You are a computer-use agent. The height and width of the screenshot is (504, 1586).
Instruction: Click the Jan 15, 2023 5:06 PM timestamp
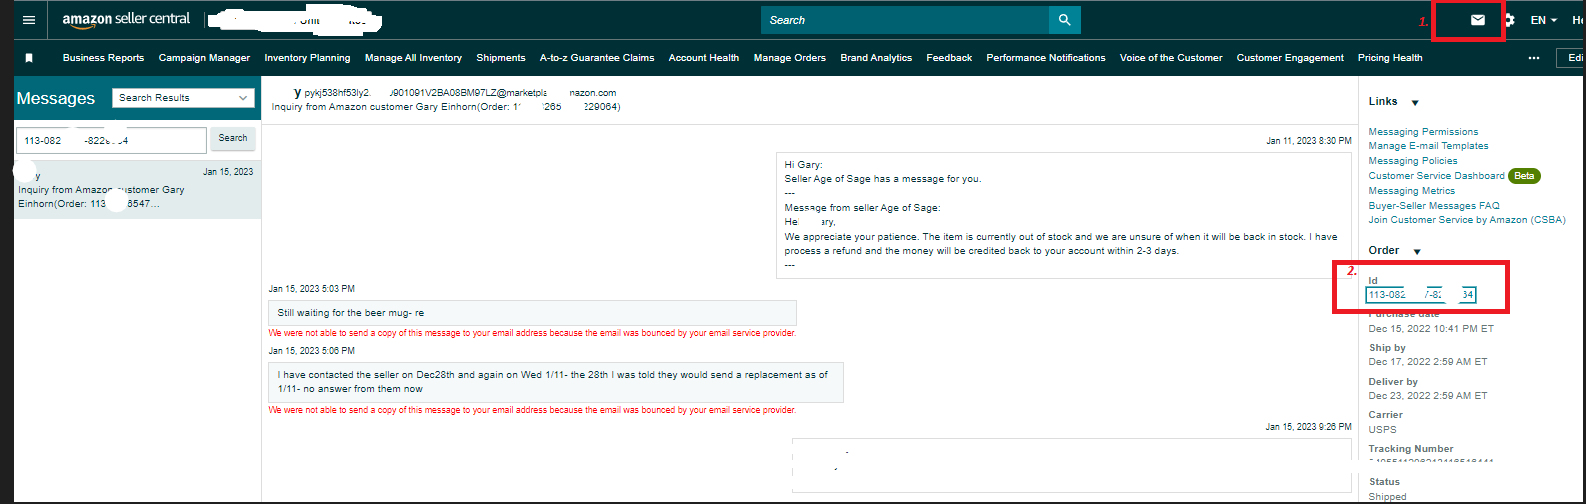tap(311, 351)
